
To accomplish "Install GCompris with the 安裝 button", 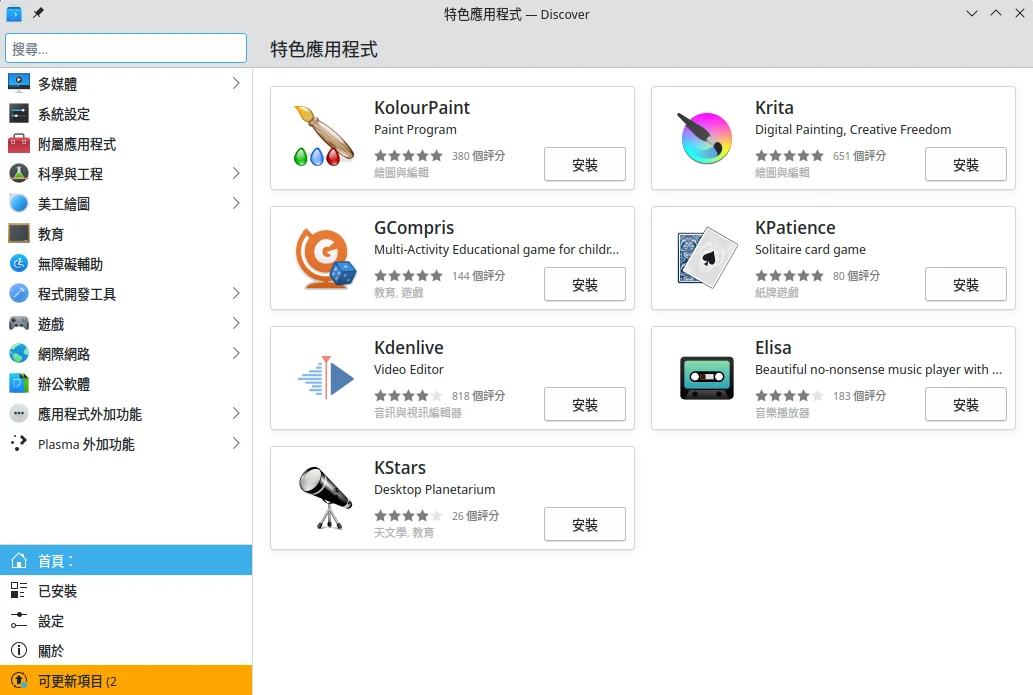I will [x=584, y=285].
